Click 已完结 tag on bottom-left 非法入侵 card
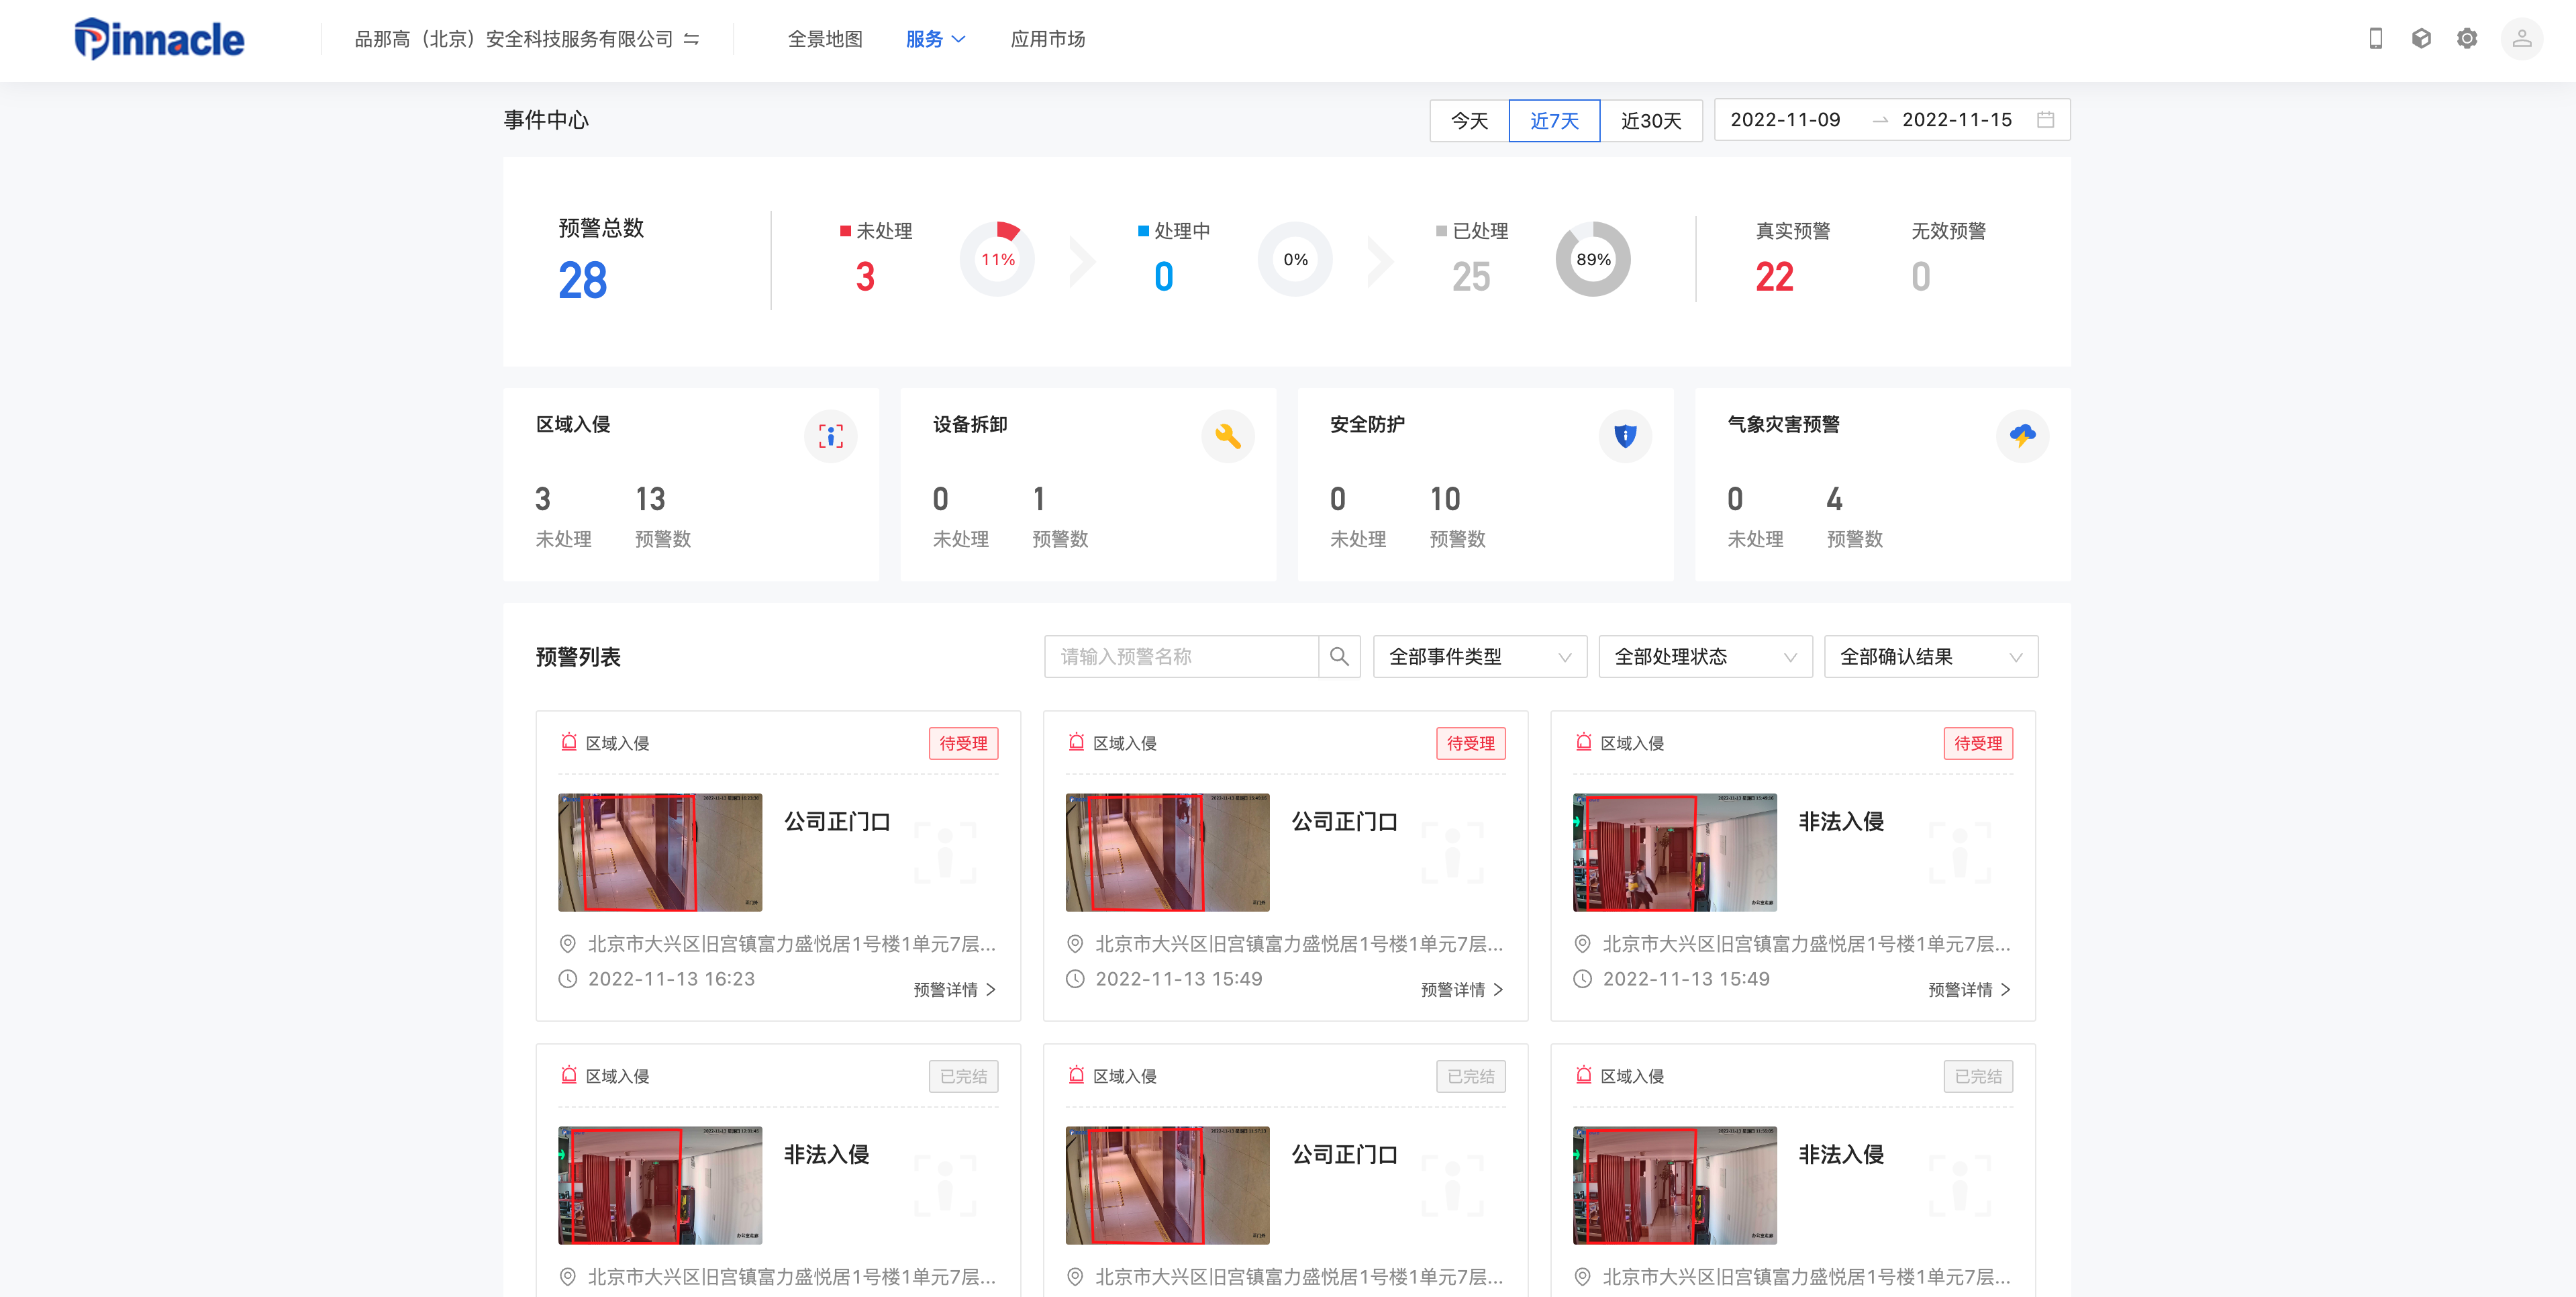Image resolution: width=2576 pixels, height=1297 pixels. pos(963,1076)
